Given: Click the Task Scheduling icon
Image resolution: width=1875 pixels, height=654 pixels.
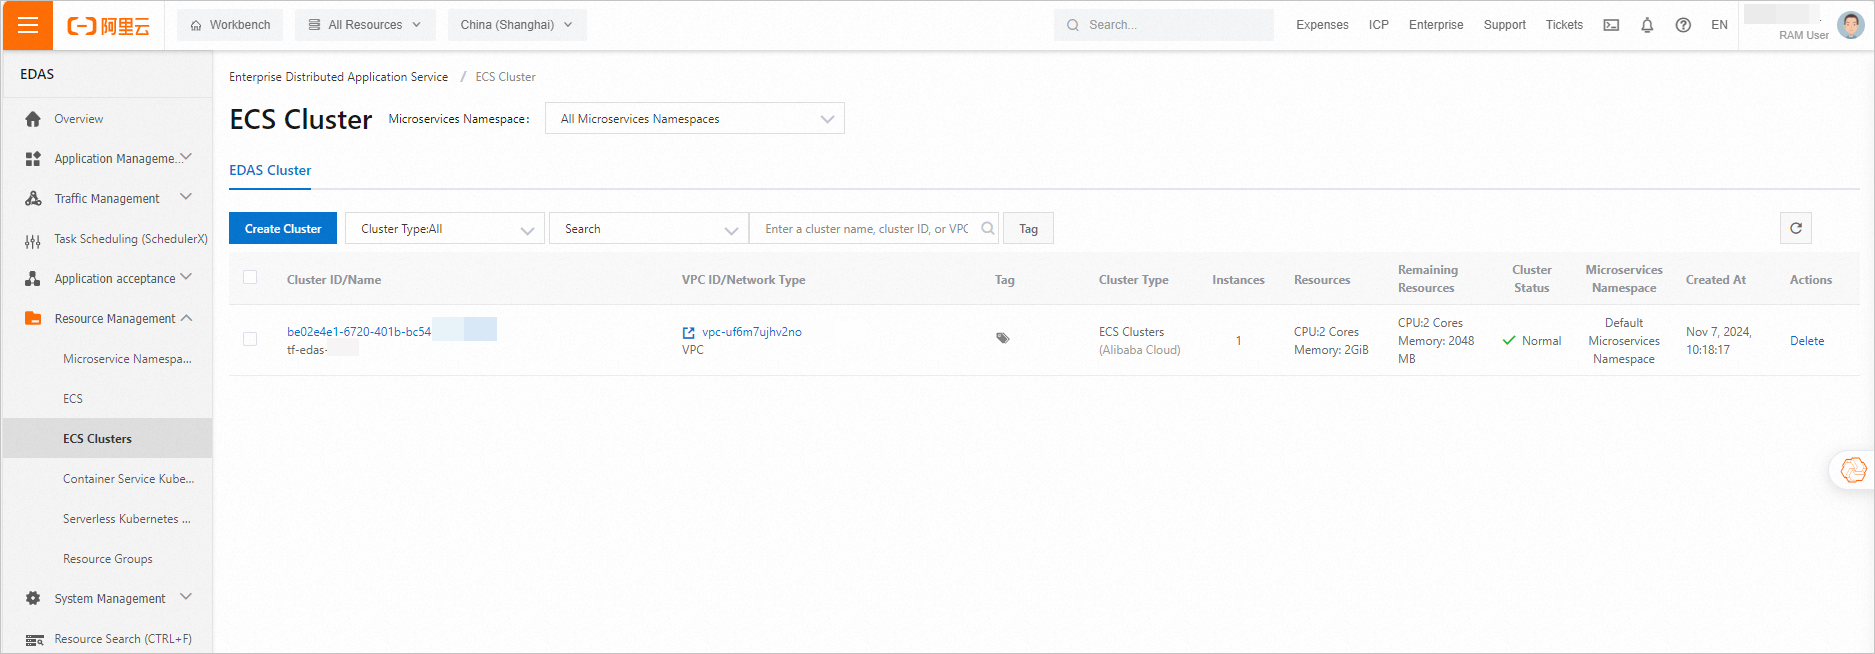Looking at the screenshot, I should 33,240.
